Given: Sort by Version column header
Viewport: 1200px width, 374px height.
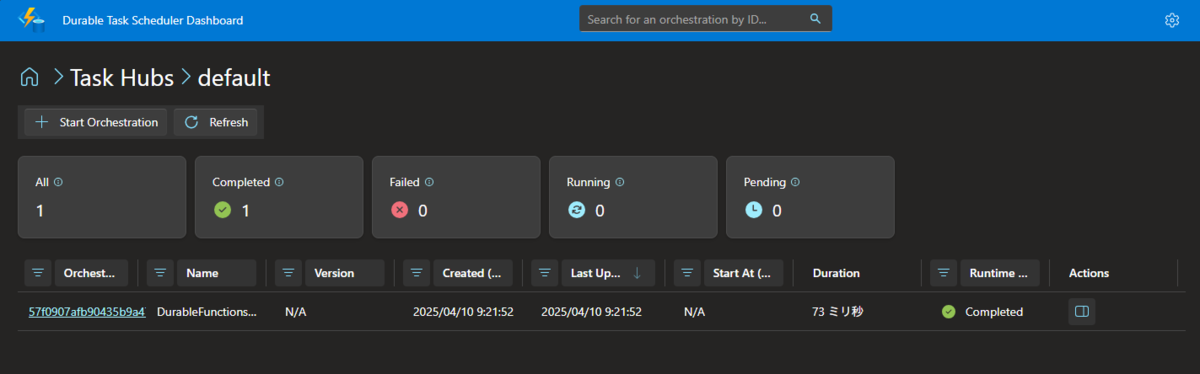Looking at the screenshot, I should 345,273.
